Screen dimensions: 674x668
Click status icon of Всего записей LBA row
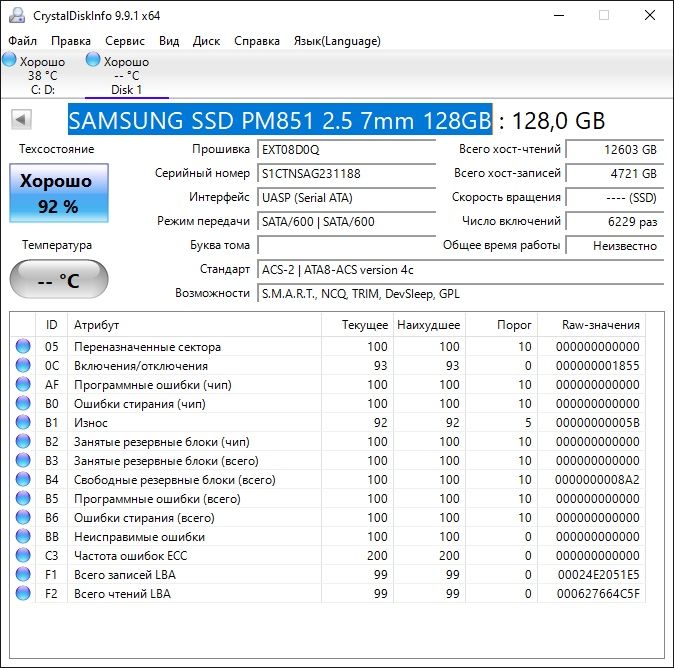(x=23, y=574)
